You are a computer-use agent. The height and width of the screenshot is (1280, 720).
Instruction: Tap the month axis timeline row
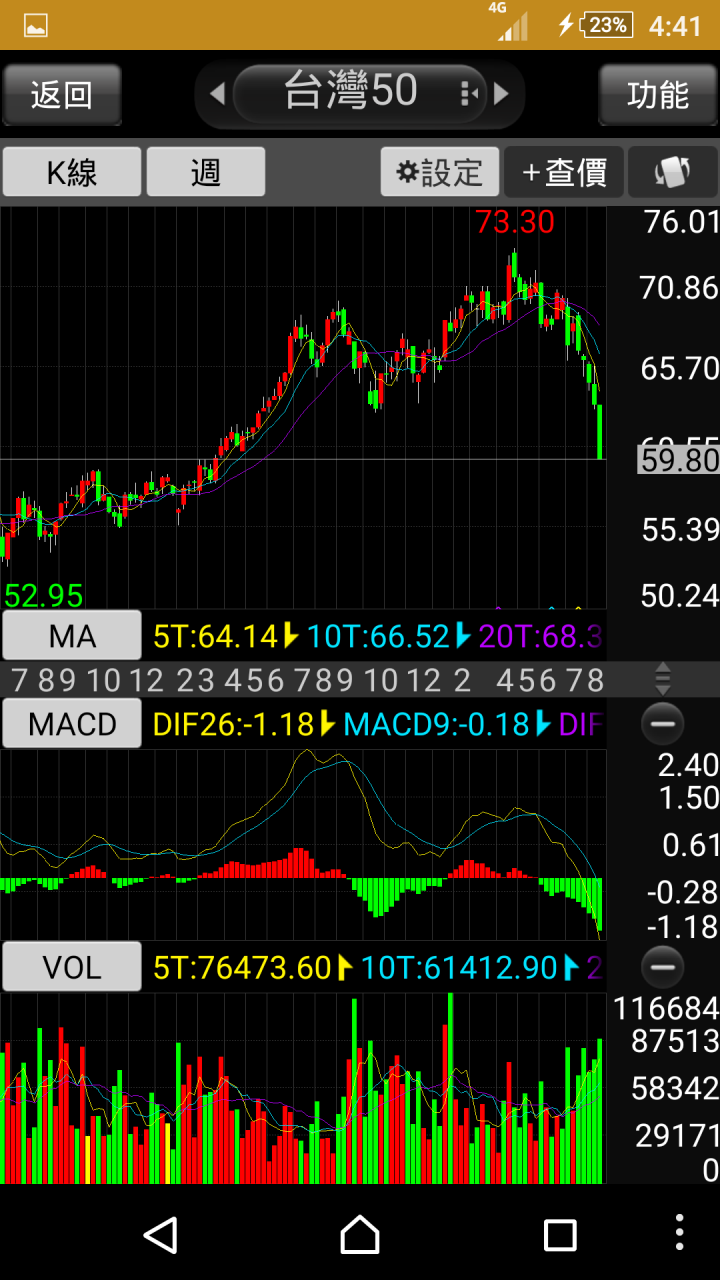[304, 680]
